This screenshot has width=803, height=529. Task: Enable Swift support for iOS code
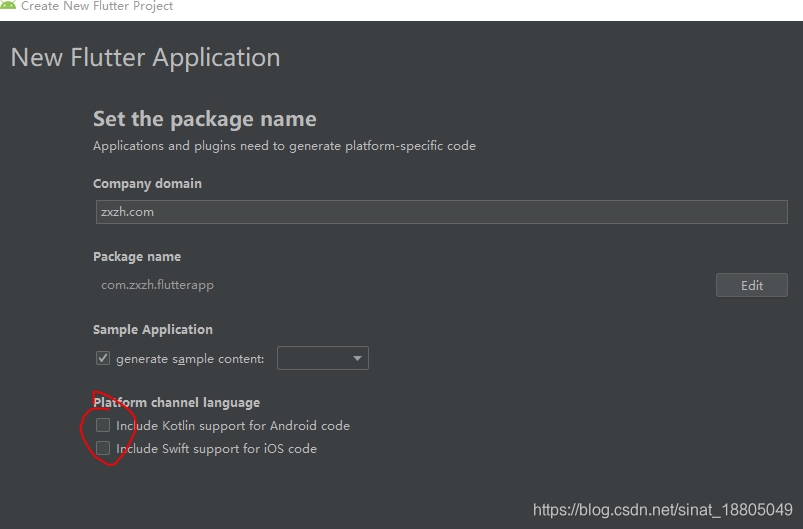(103, 448)
